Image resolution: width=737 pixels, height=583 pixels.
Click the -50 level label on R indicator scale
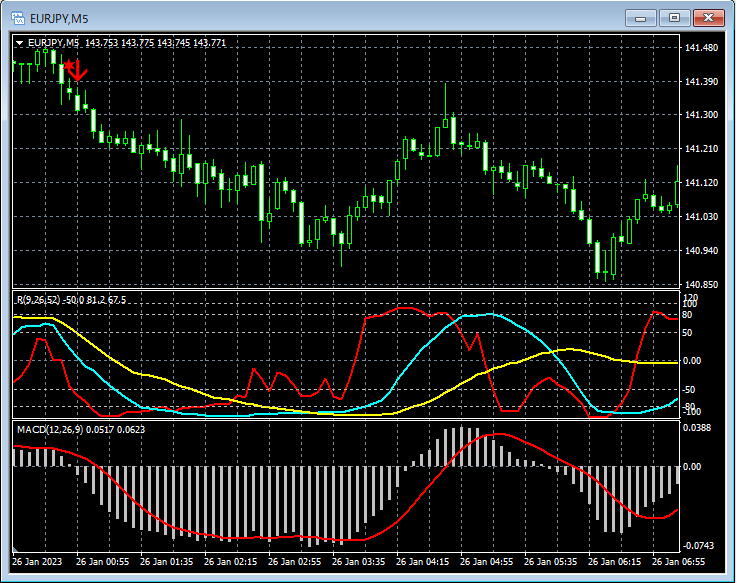687,390
